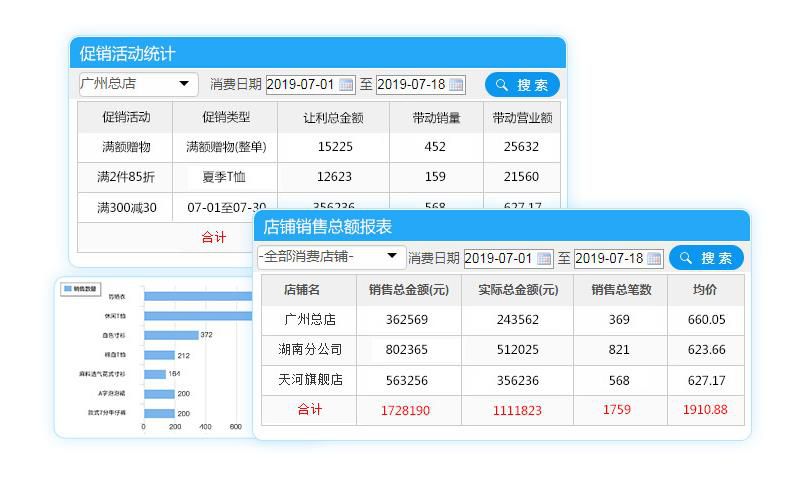Select the 均价 column header
The image size is (810, 497).
[x=705, y=290]
